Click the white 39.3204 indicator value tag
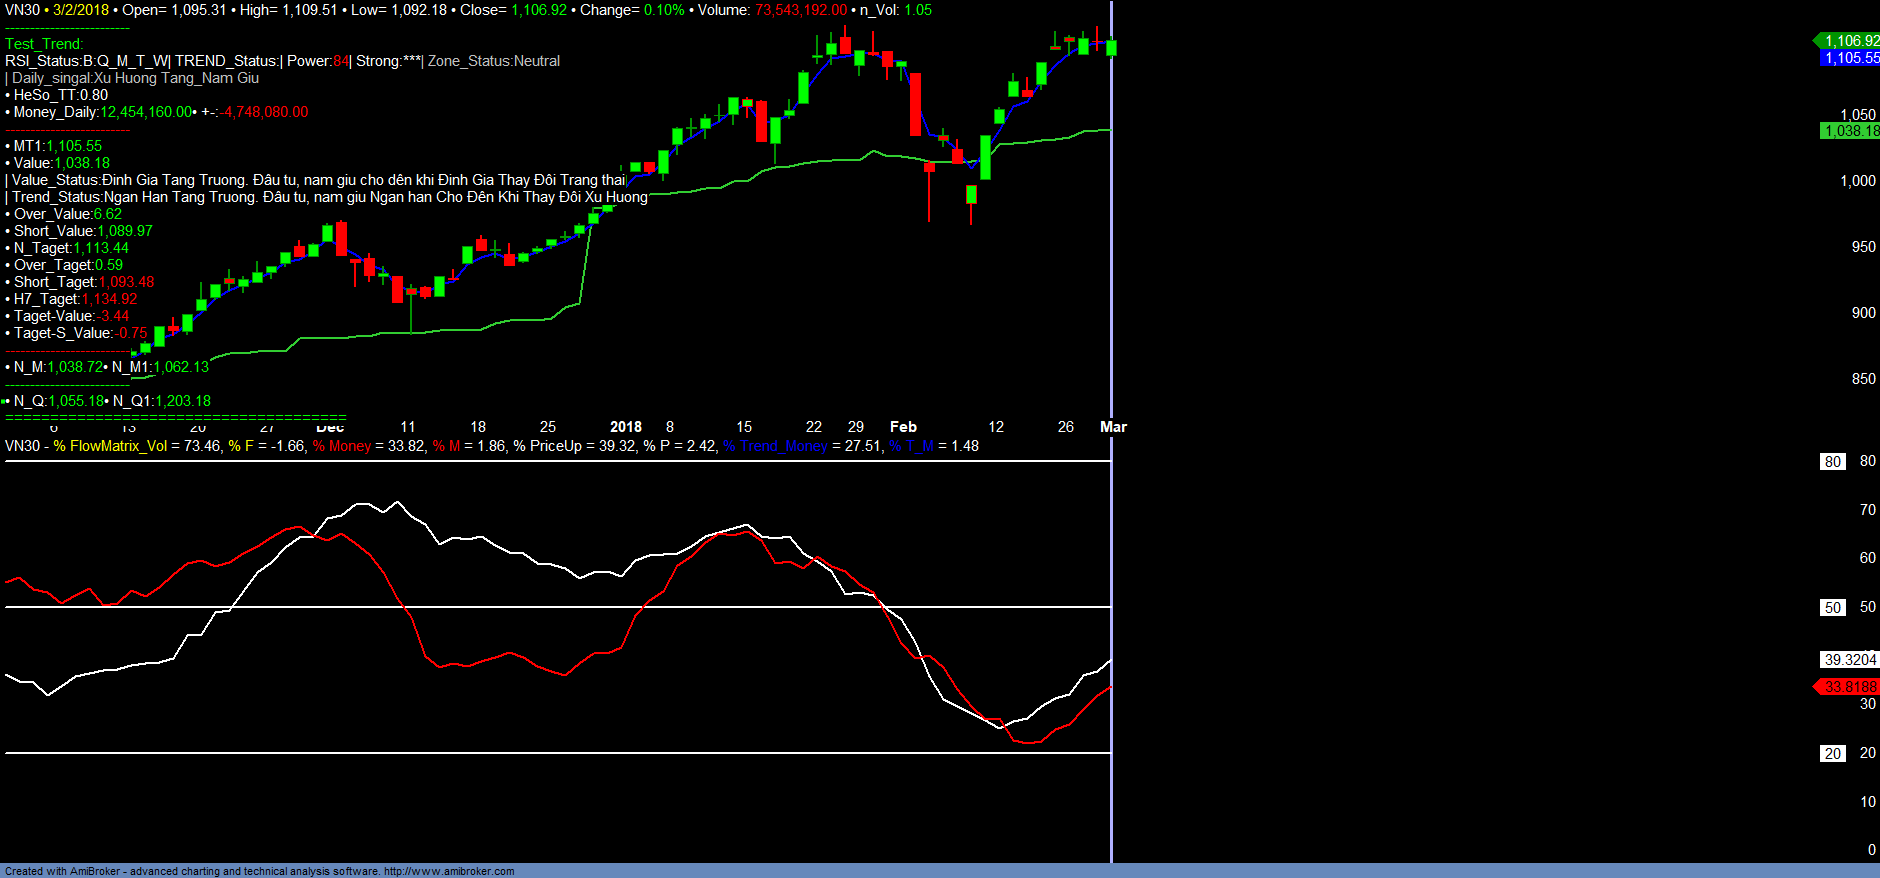The image size is (1880, 878). [x=1849, y=660]
